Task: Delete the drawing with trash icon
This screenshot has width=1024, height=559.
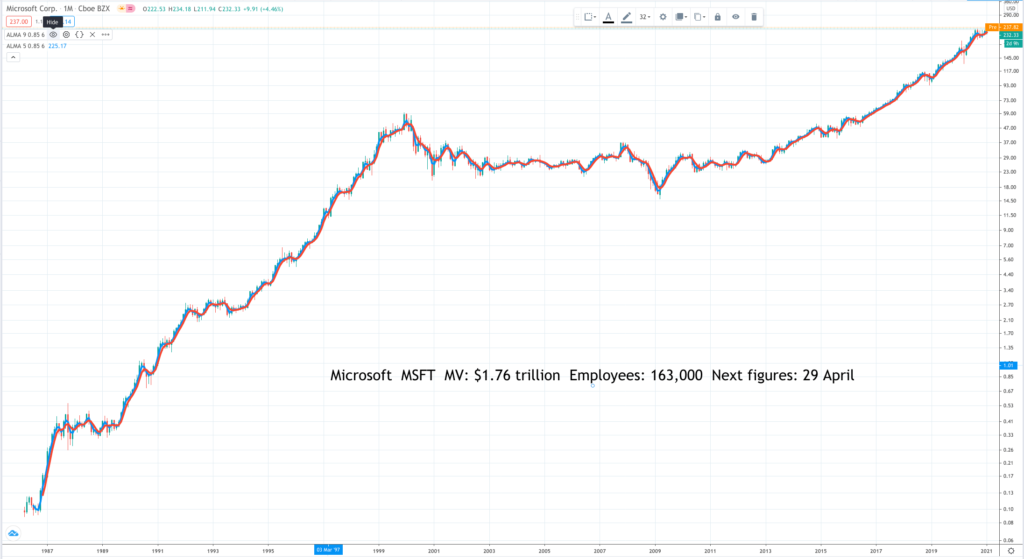Action: click(754, 17)
